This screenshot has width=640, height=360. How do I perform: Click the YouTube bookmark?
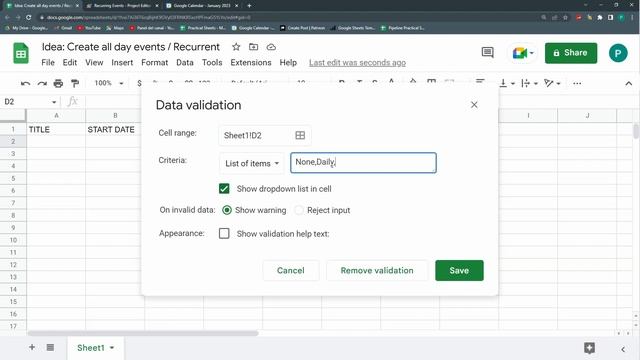89,28
